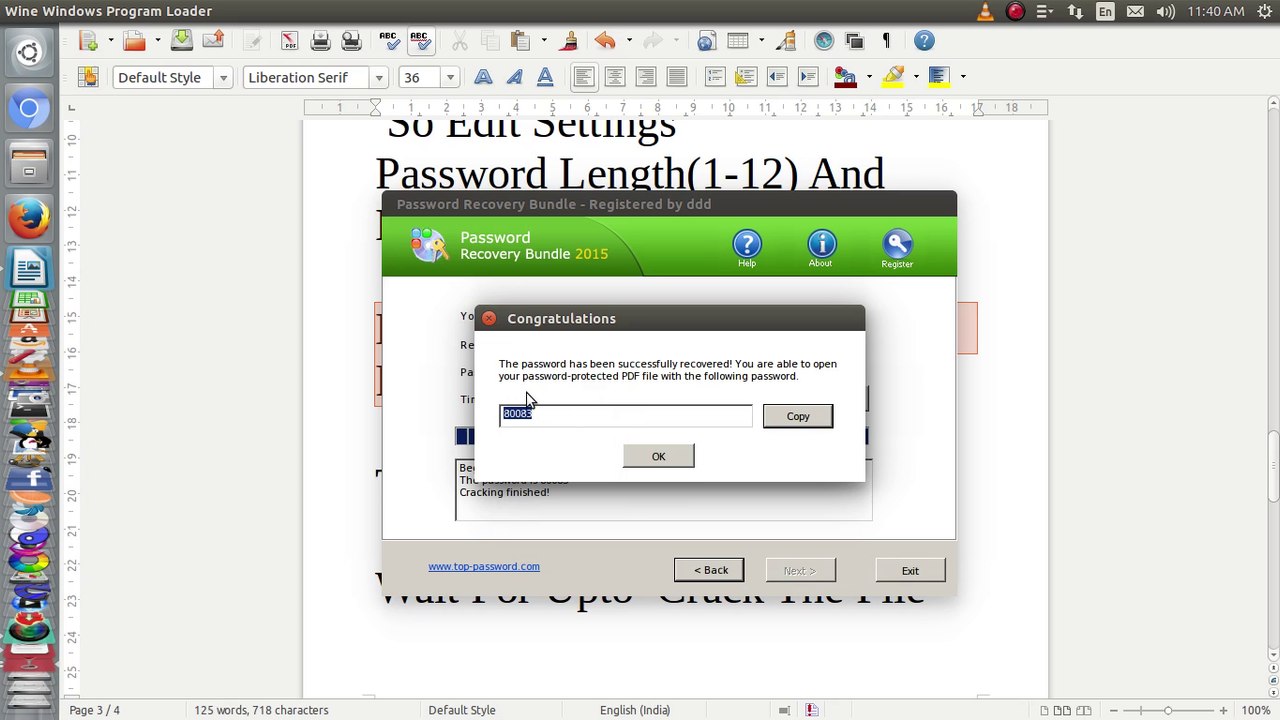Export directly as PDF
The height and width of the screenshot is (720, 1280).
pos(289,41)
